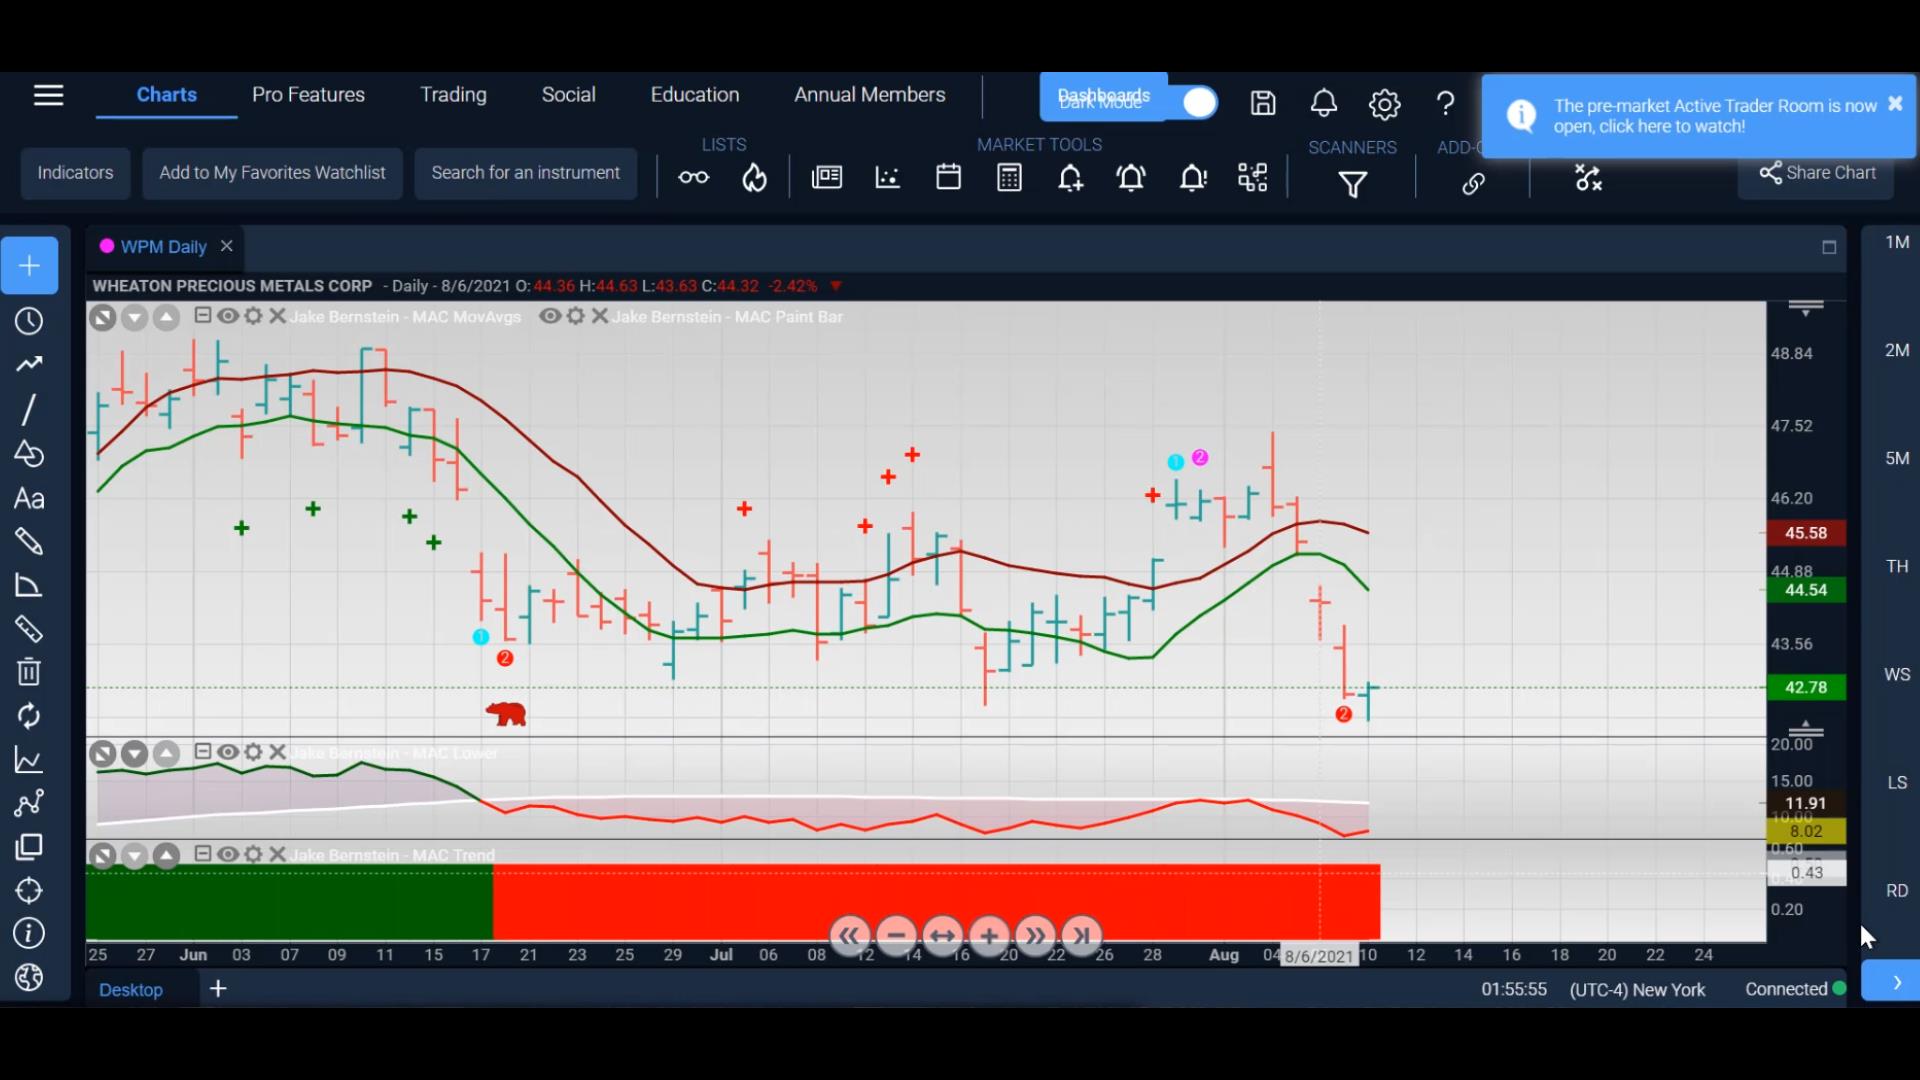Open the Trading menu

tap(453, 94)
